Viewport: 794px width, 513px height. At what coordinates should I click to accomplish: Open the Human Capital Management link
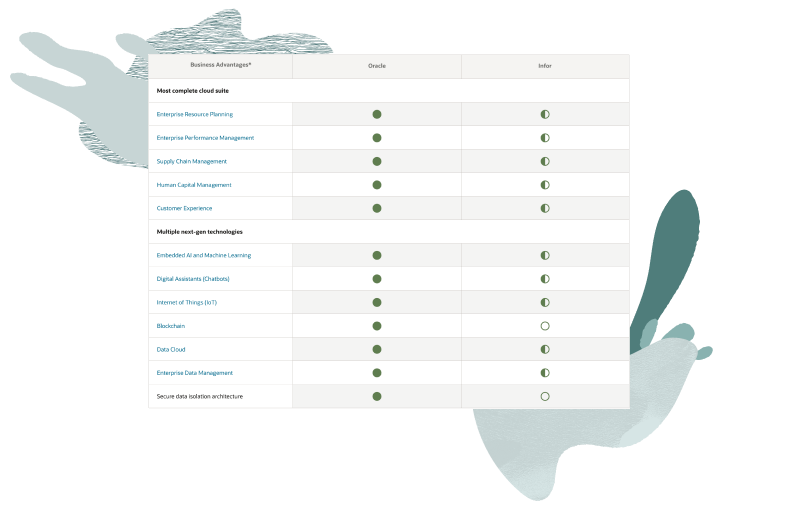pos(194,185)
